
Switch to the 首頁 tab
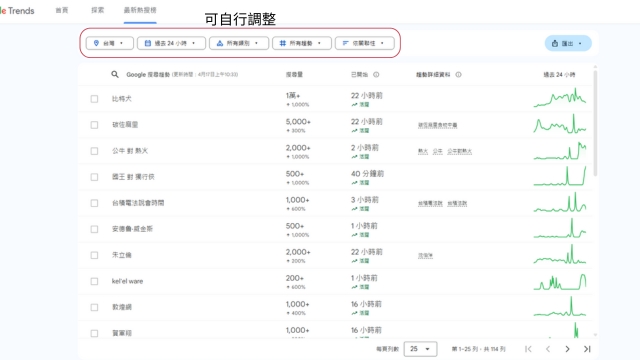coord(62,10)
